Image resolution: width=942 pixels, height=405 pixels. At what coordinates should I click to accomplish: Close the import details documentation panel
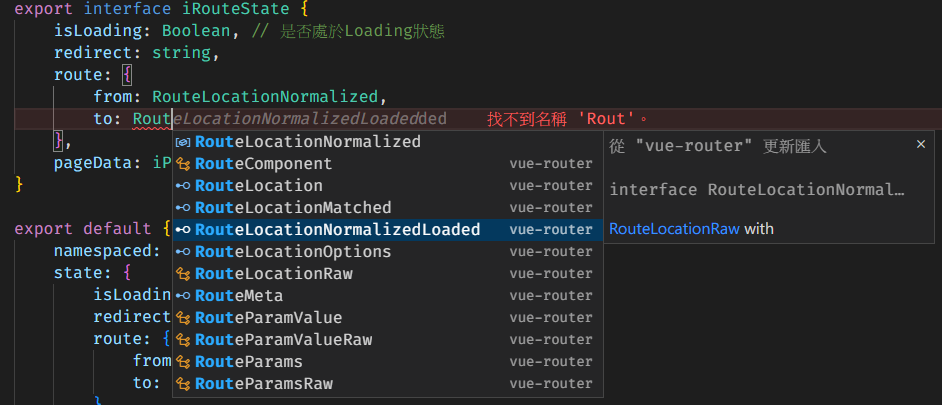point(920,144)
